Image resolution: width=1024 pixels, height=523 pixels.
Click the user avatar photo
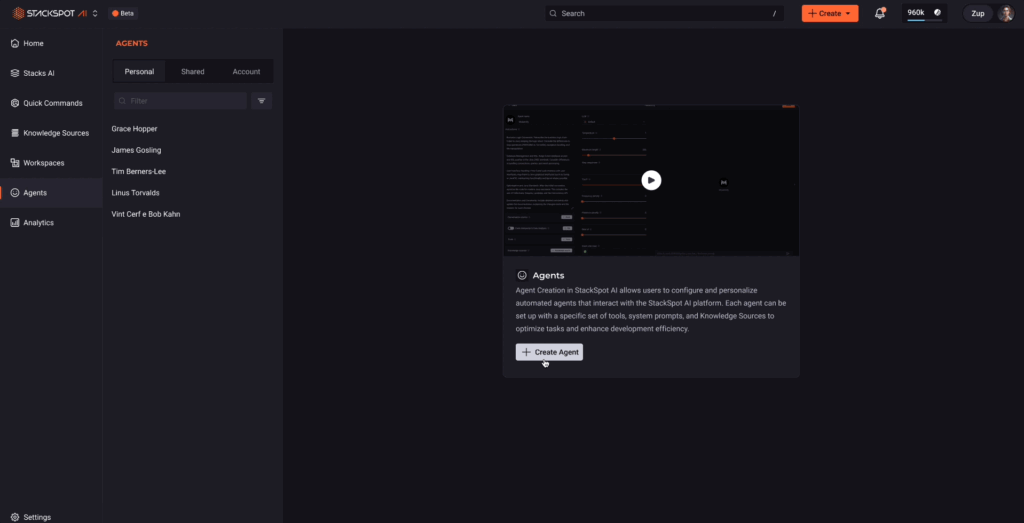[x=1005, y=14]
